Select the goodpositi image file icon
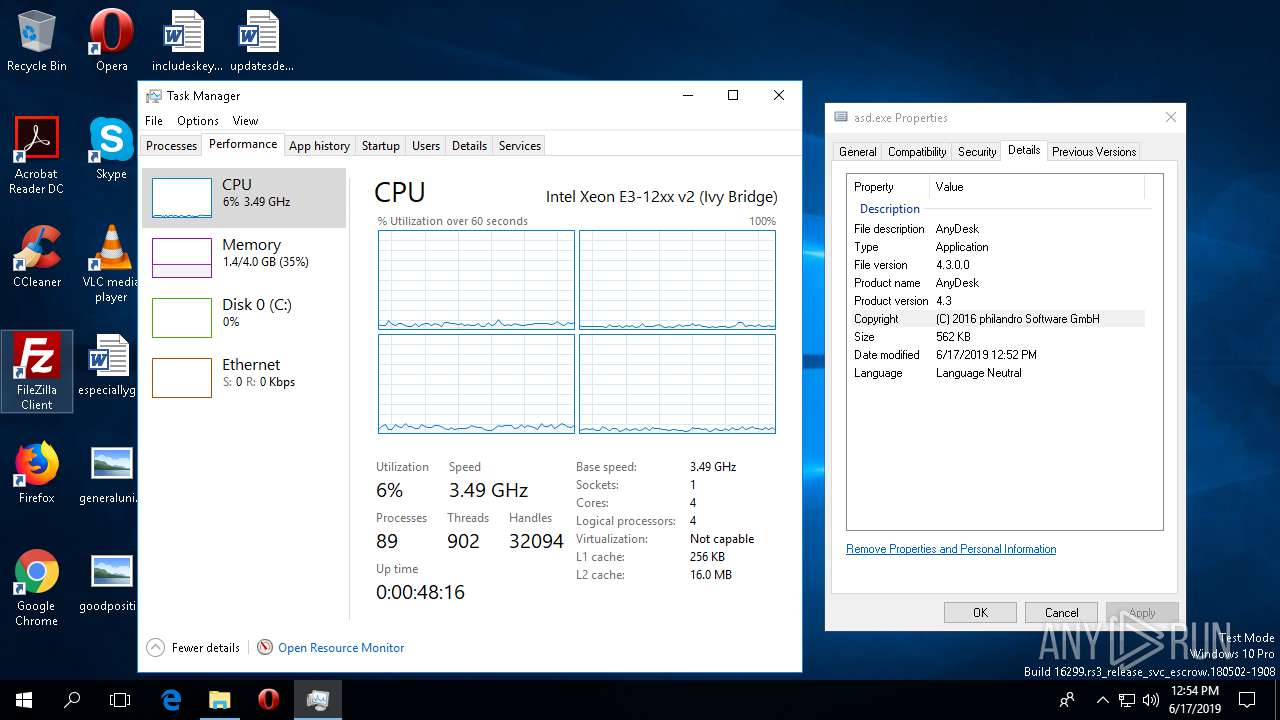This screenshot has height=720, width=1280. click(108, 581)
